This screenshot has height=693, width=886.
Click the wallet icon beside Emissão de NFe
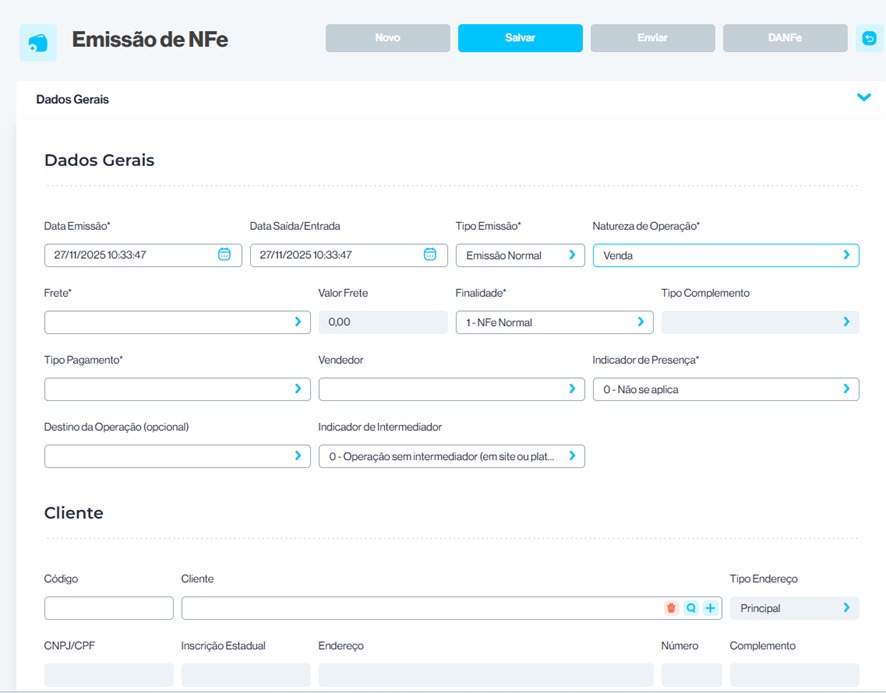[38, 42]
